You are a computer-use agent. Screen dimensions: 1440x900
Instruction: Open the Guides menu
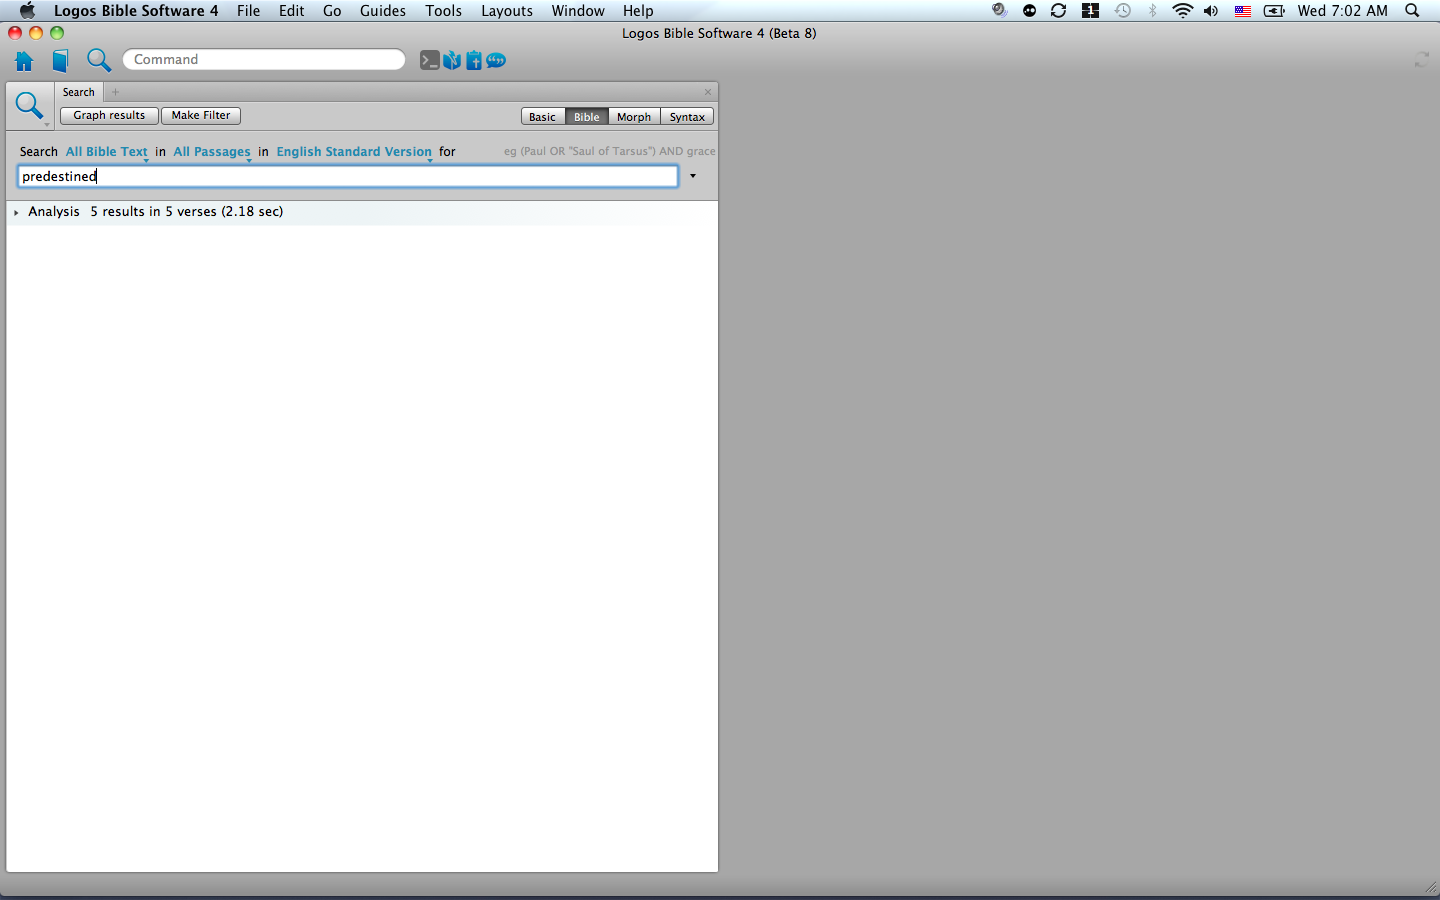pos(383,11)
